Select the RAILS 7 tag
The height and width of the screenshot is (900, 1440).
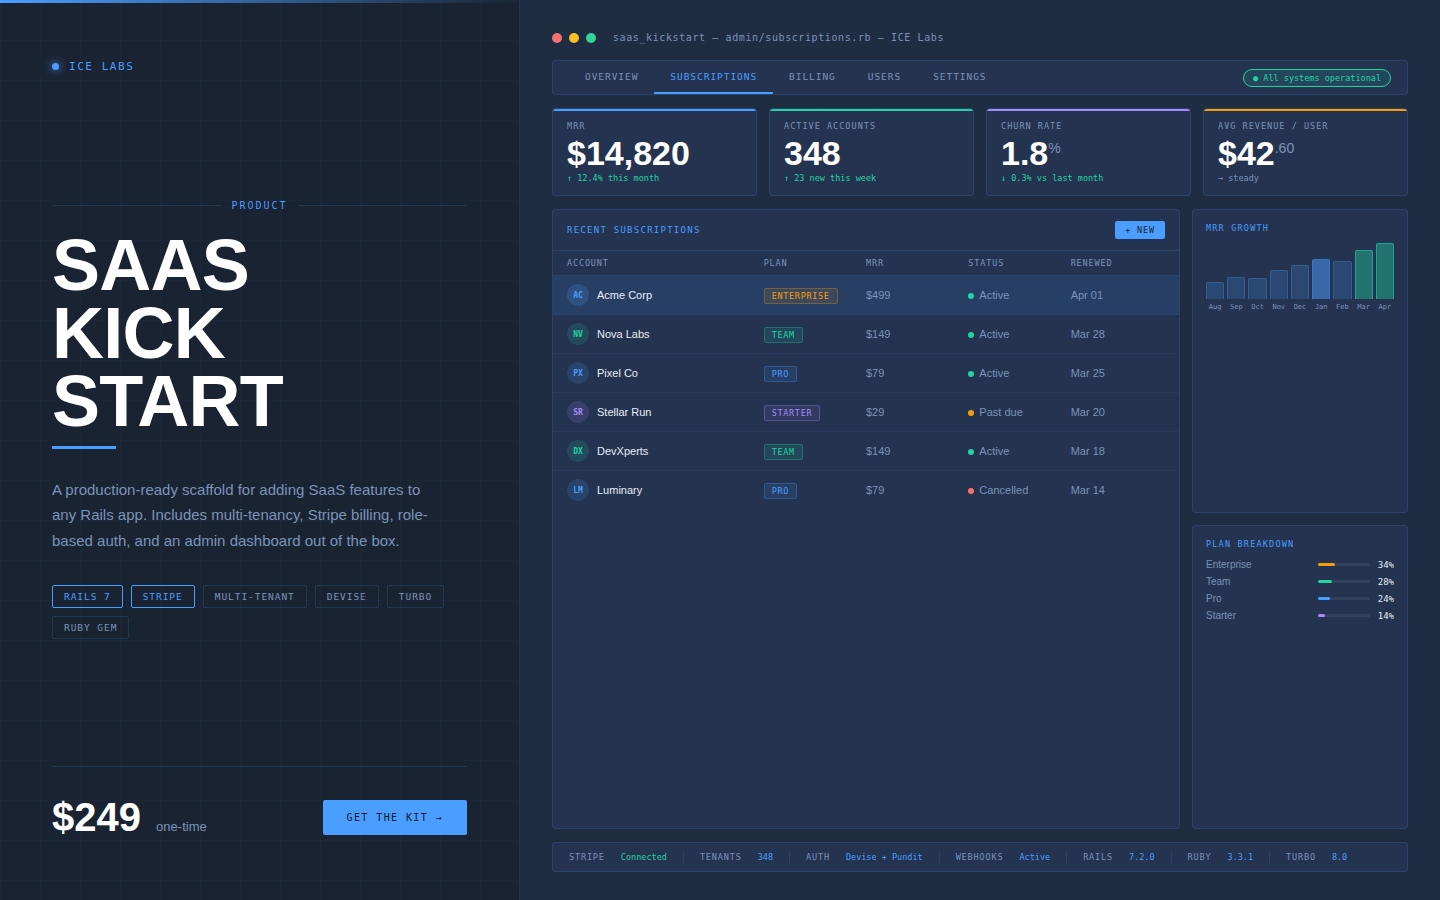click(x=87, y=596)
